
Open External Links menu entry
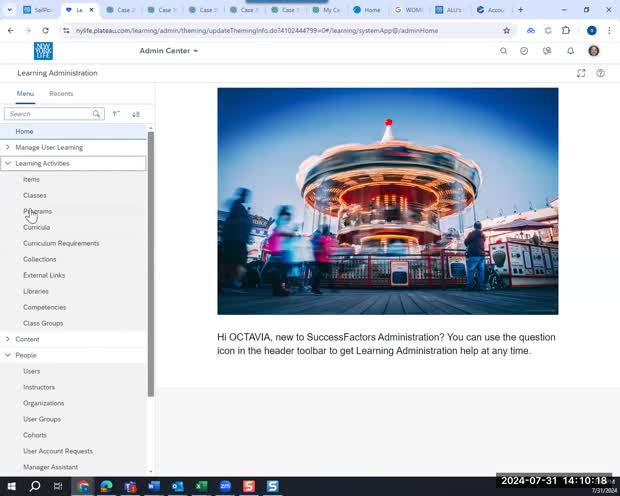[x=44, y=275]
